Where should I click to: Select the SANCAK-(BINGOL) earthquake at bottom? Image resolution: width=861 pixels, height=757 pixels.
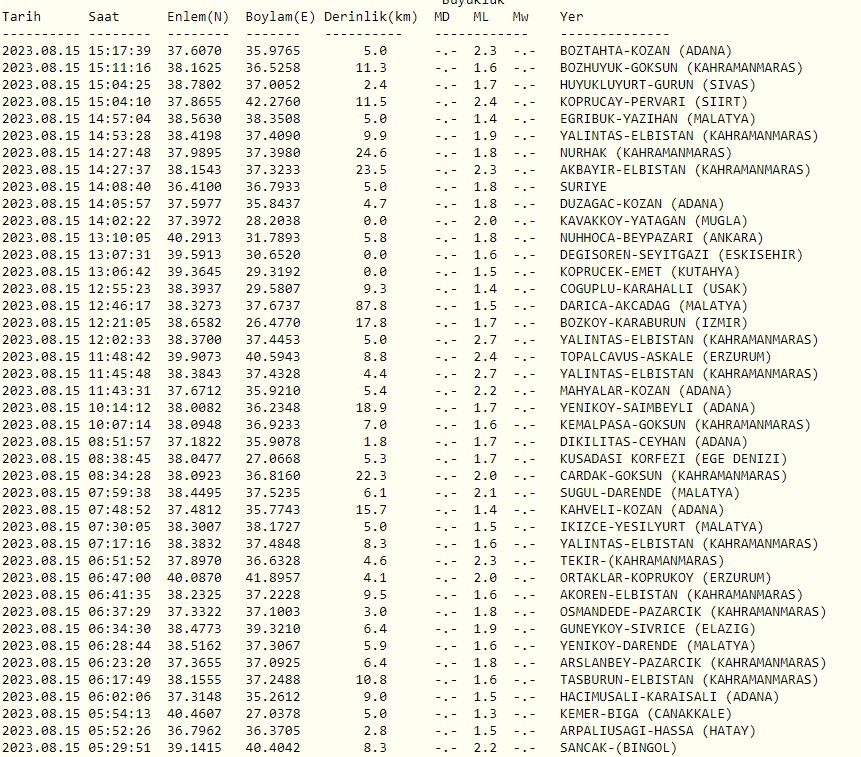(615, 748)
